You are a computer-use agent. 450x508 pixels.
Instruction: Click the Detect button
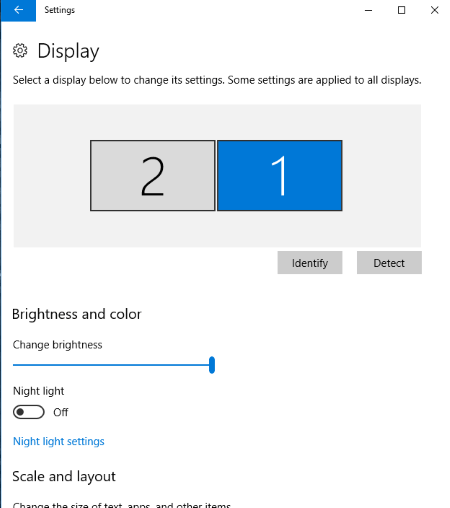389,263
